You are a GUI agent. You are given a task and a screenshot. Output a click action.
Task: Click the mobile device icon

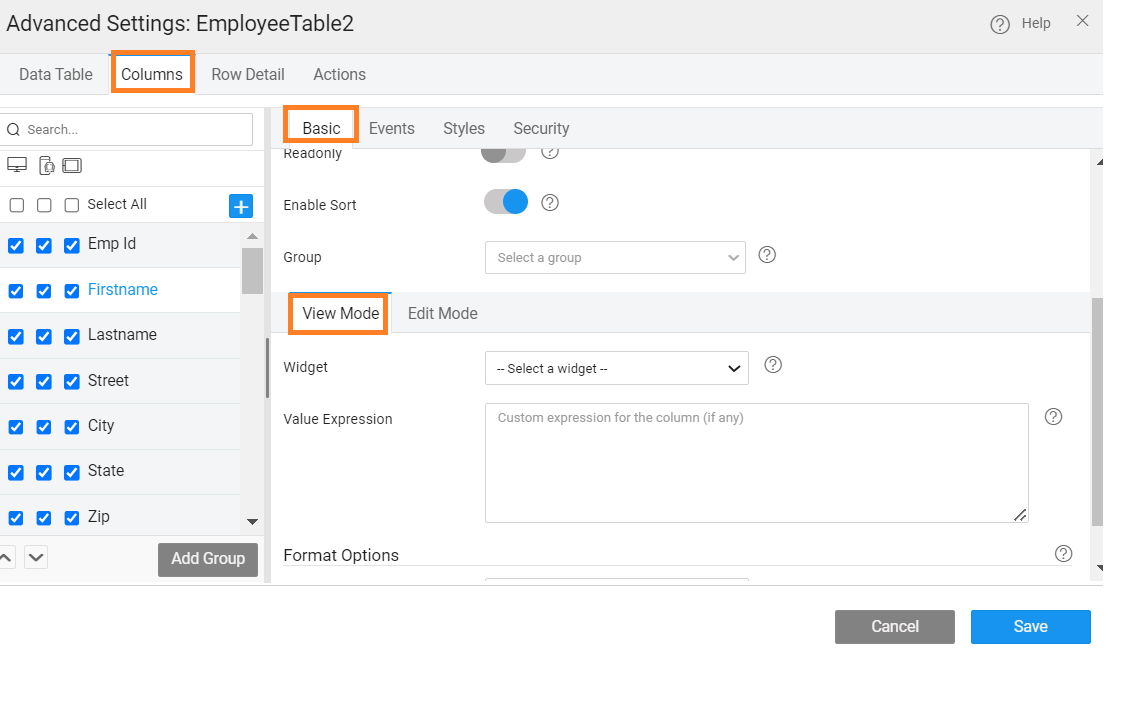(x=46, y=165)
